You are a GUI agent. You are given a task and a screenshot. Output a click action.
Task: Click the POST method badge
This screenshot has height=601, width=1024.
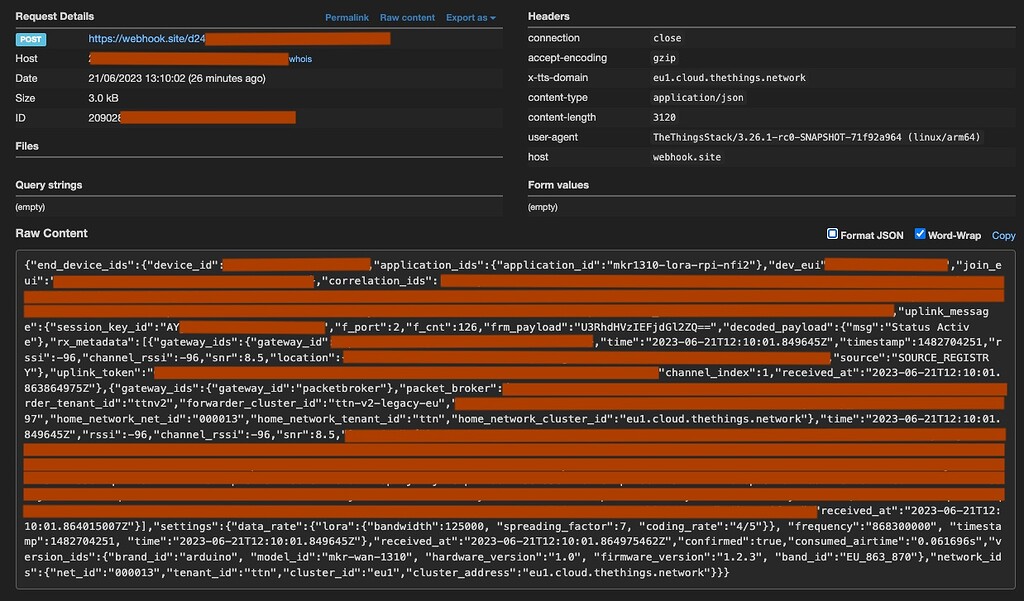pos(28,38)
